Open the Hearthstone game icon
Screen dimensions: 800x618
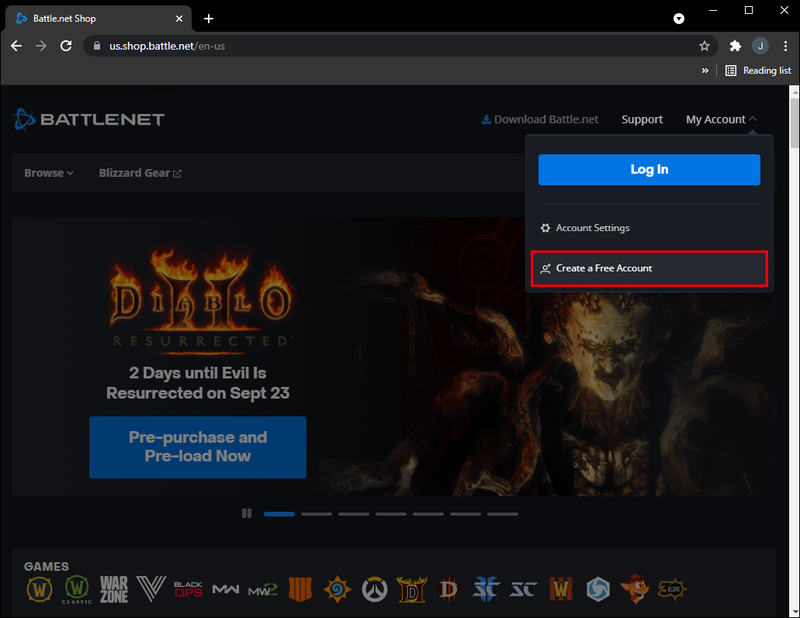point(337,589)
